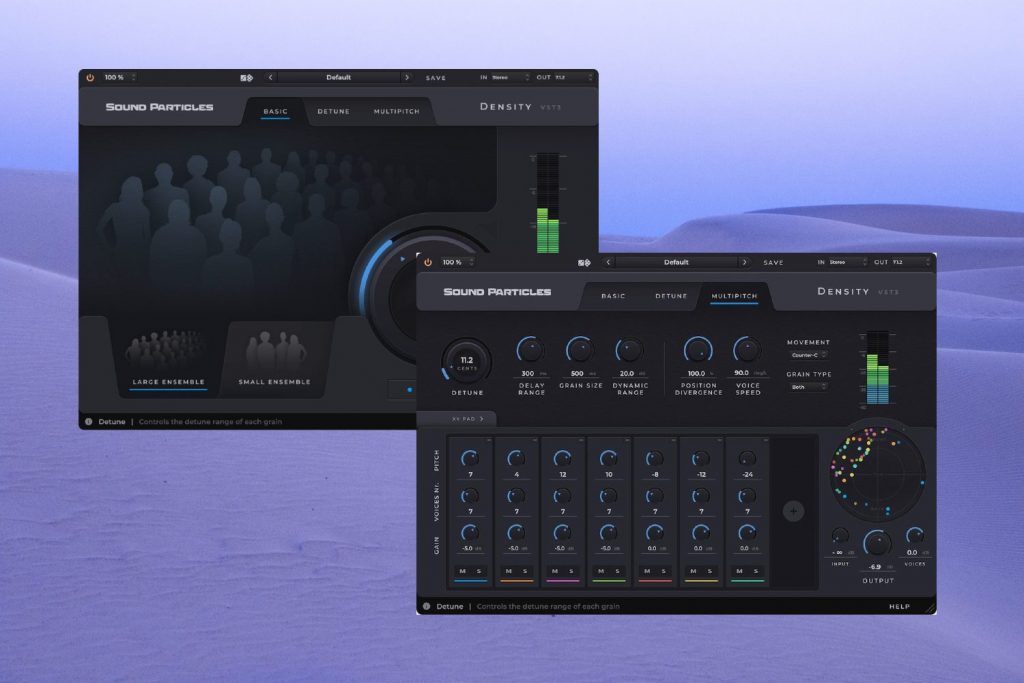Open IN Stereo dropdown in Multipitch window
The image size is (1024, 683).
coord(846,262)
